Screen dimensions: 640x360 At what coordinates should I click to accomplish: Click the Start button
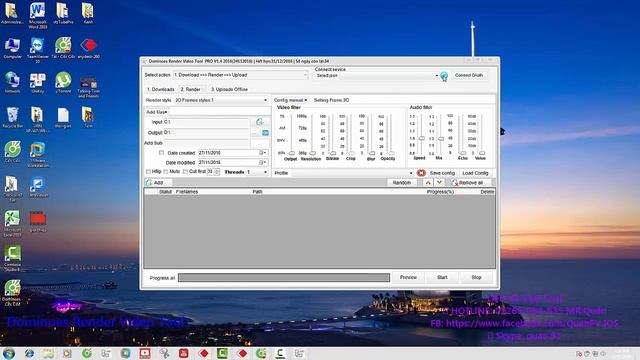(442, 278)
